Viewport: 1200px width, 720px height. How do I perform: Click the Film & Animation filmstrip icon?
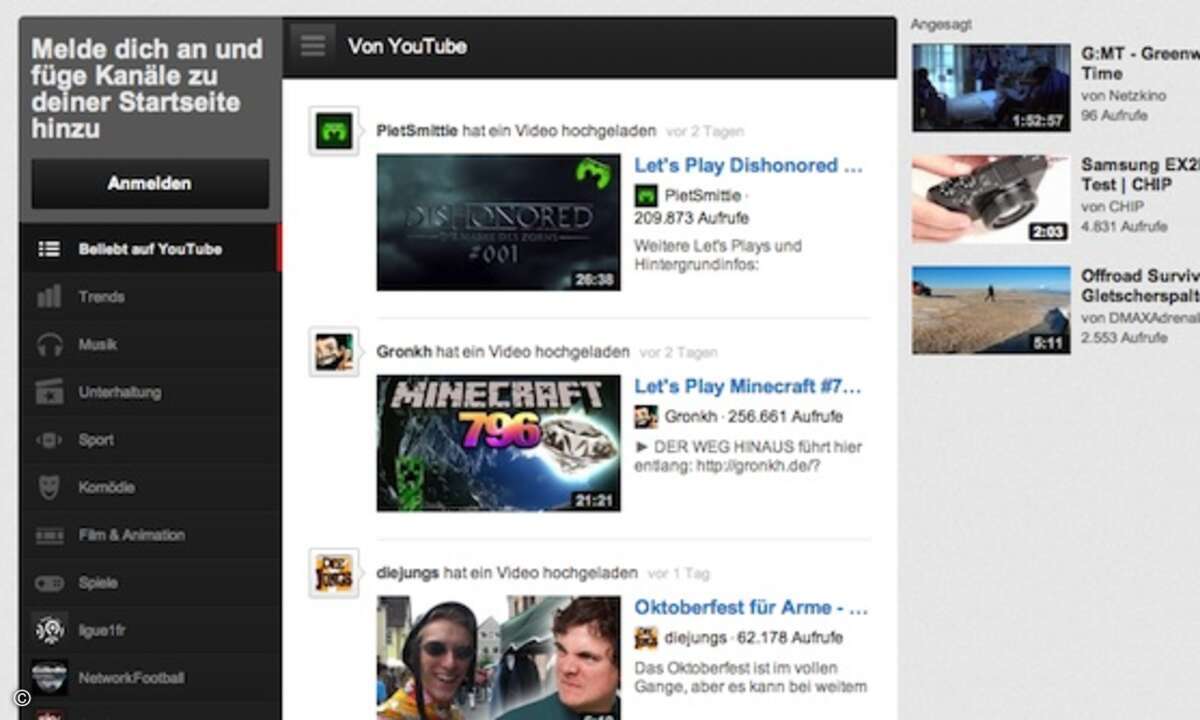point(49,536)
